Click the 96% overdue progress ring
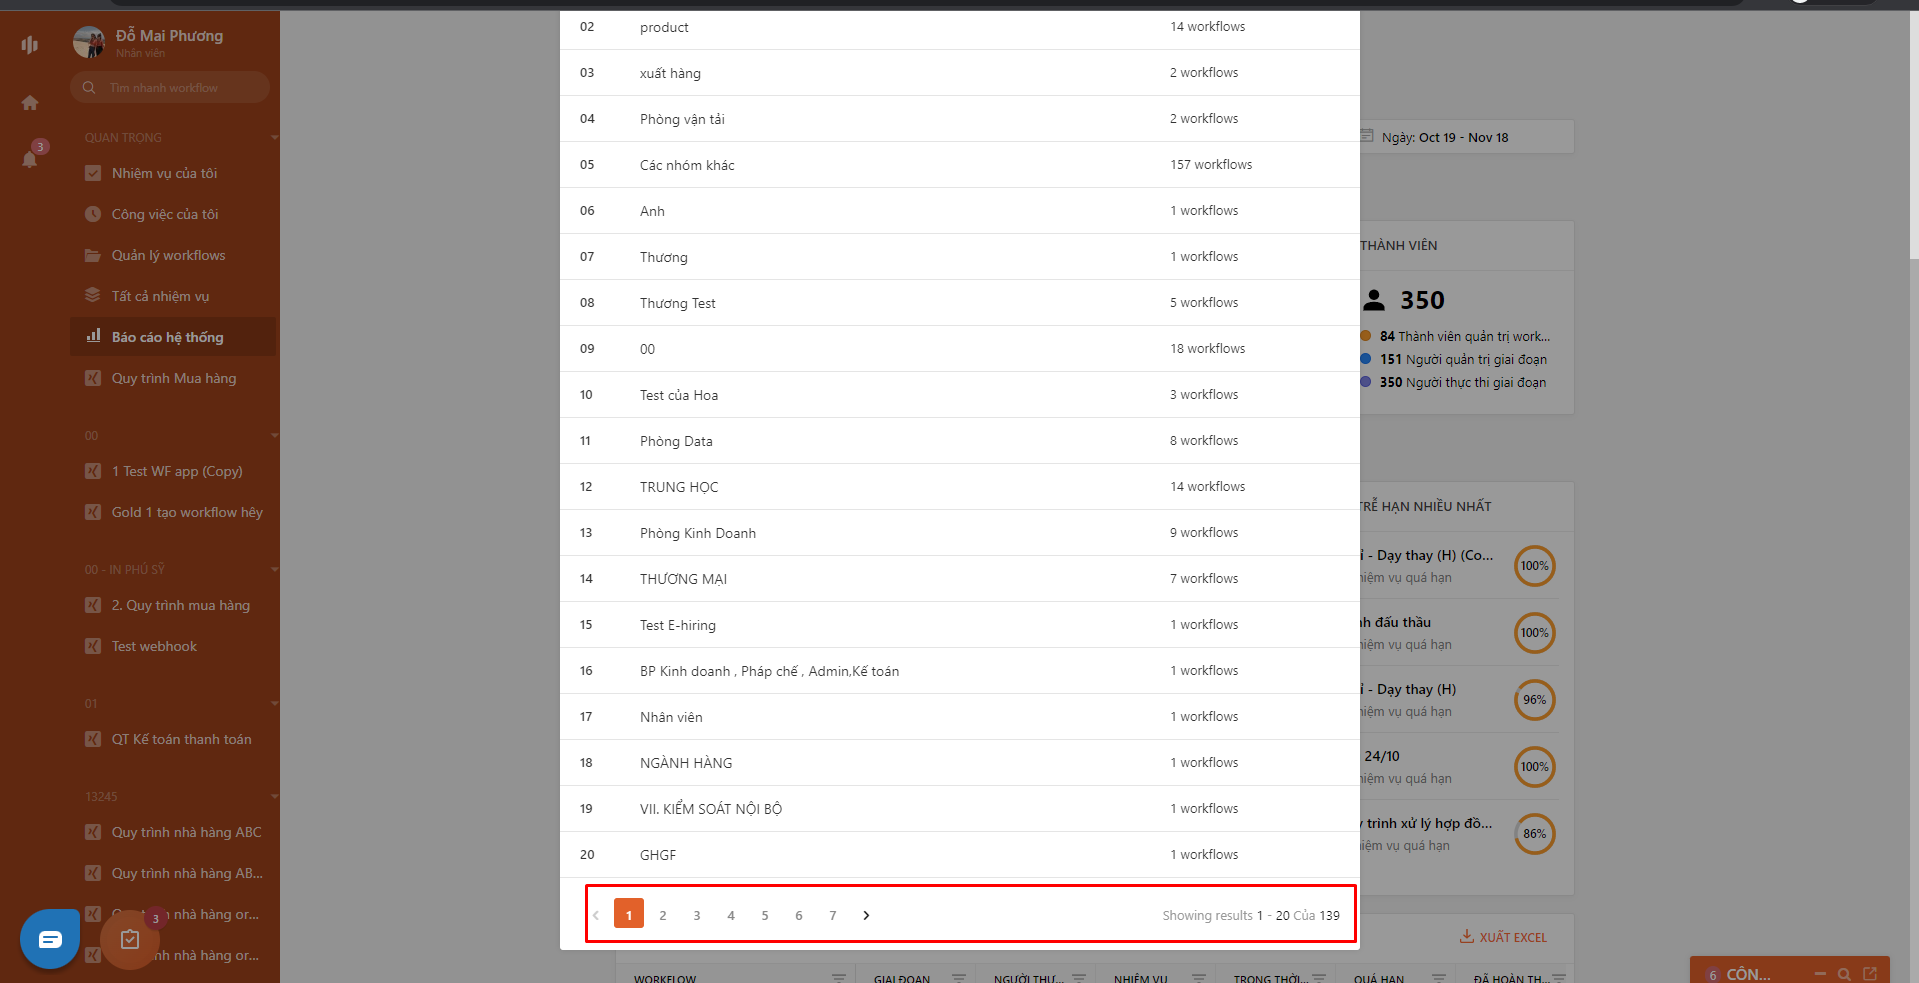The width and height of the screenshot is (1919, 983). (x=1535, y=700)
